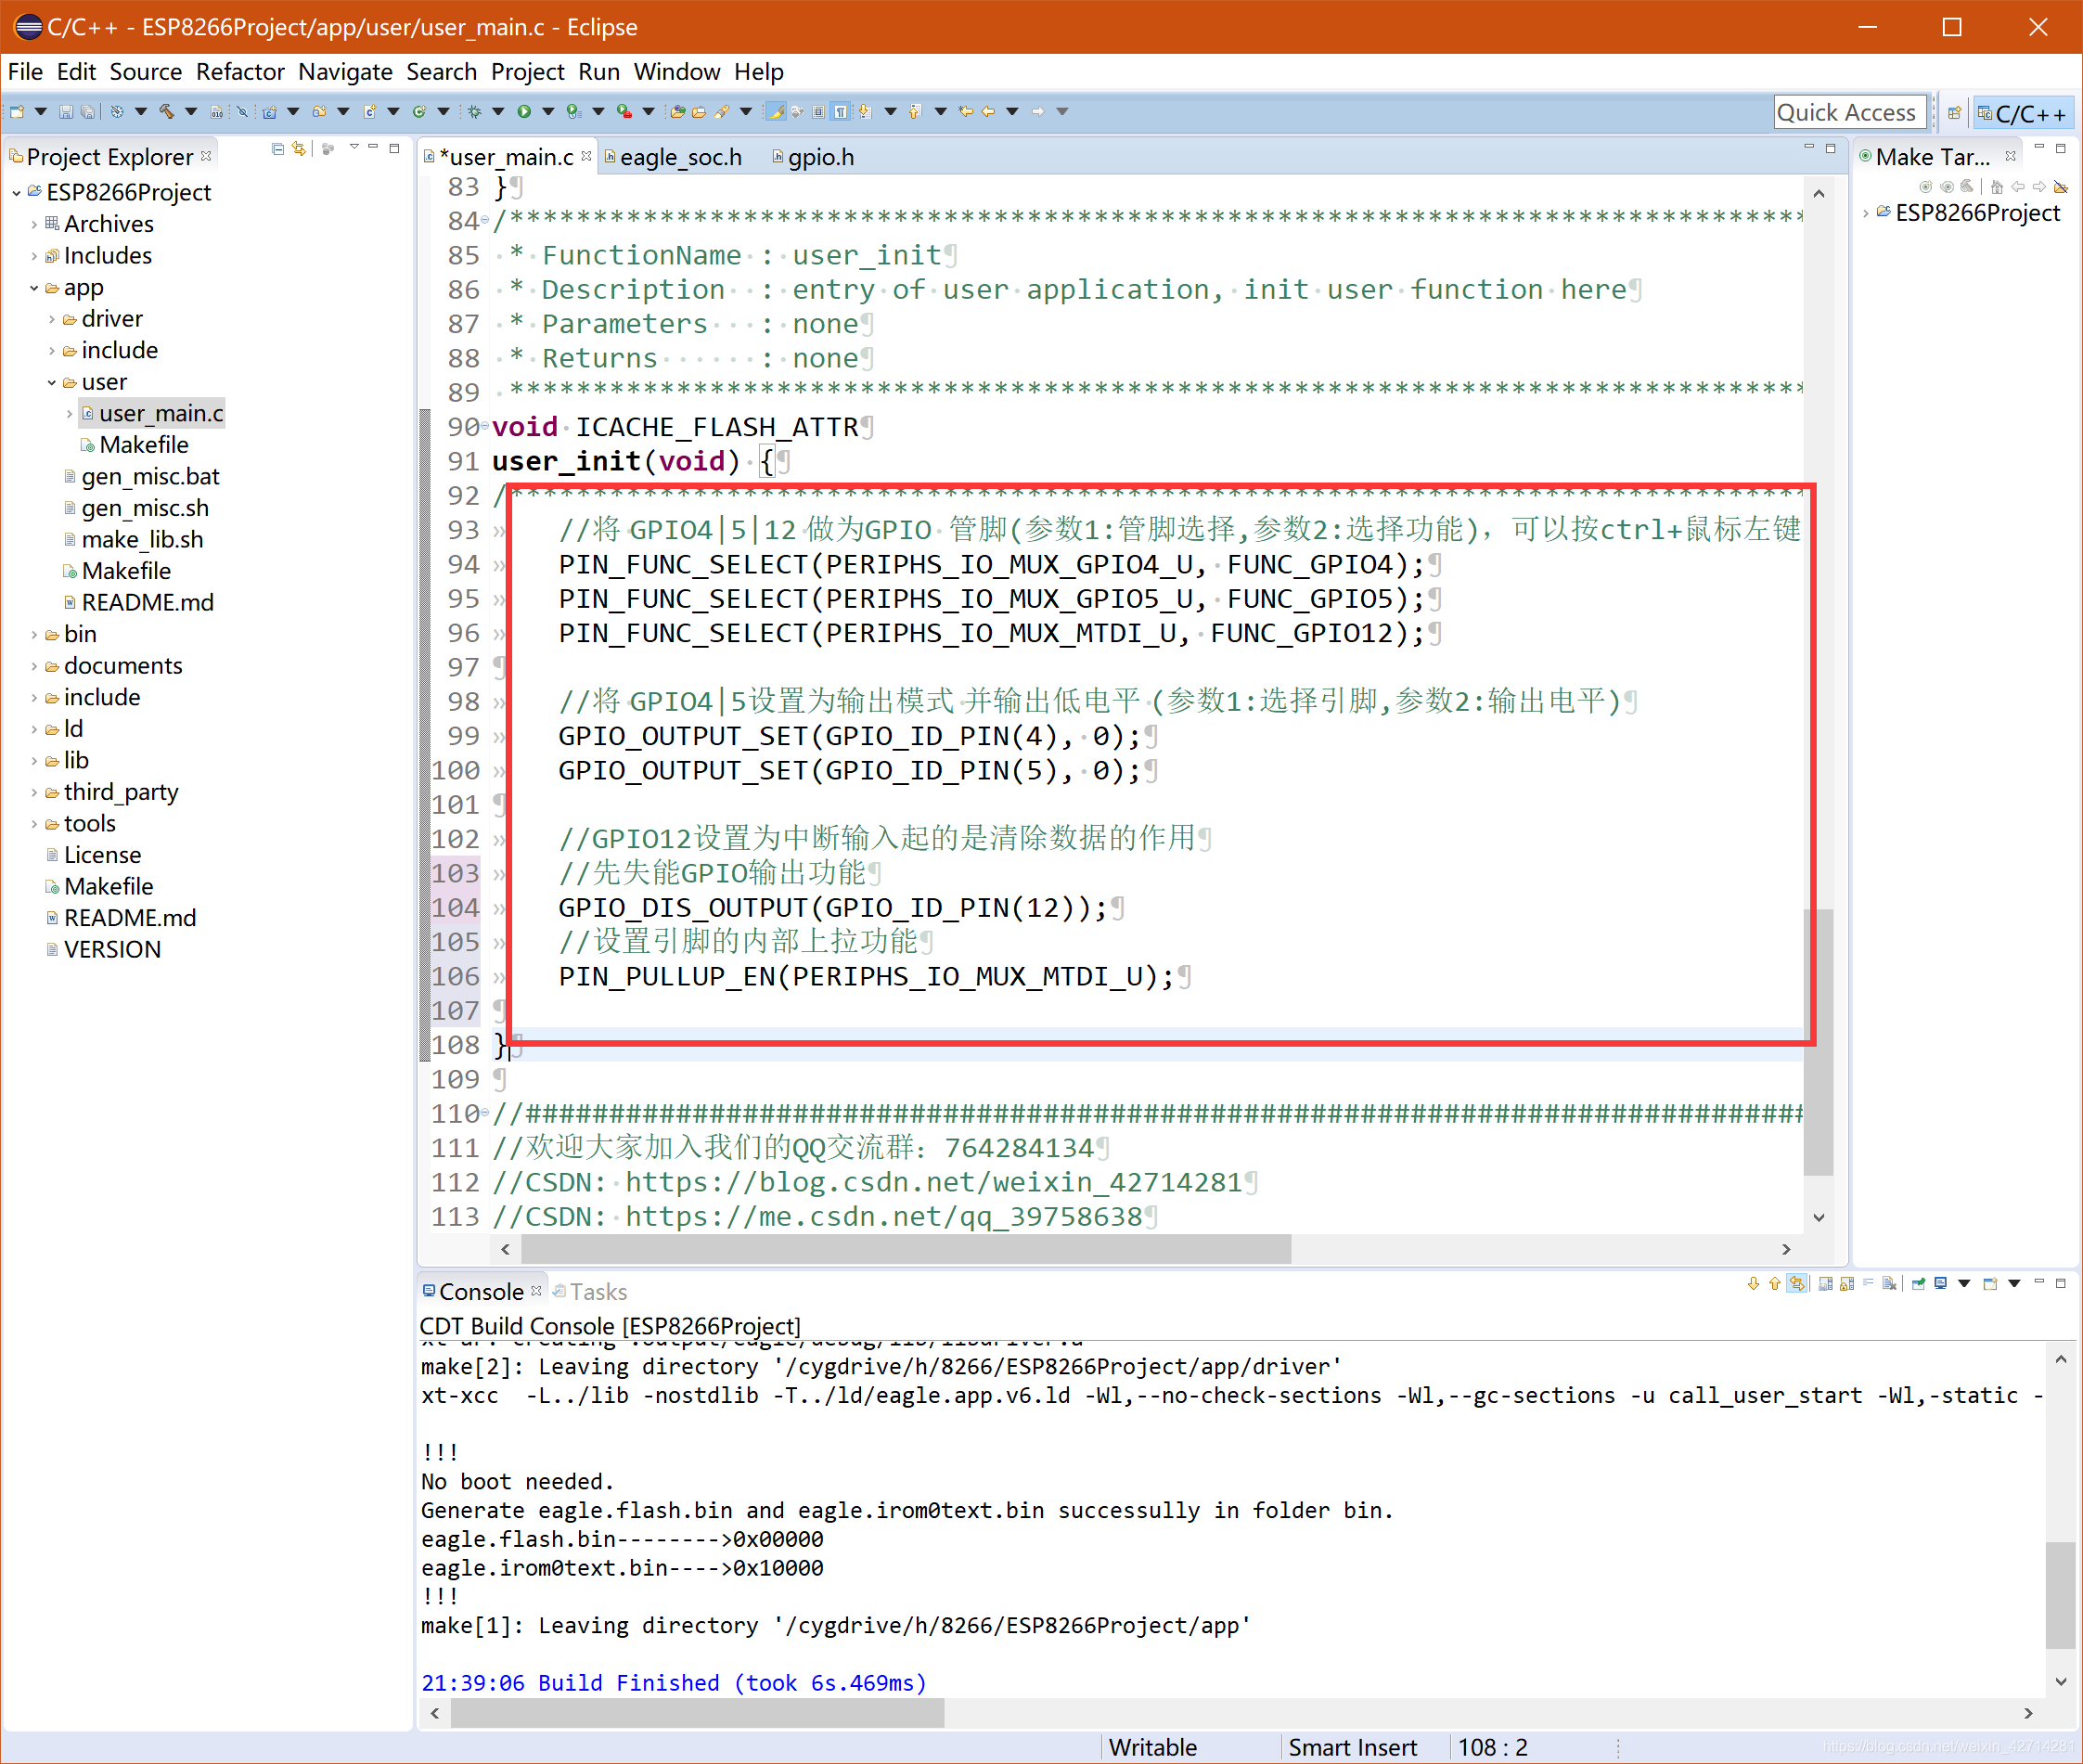Select gen_misc.bat in Project Explorer
Image resolution: width=2083 pixels, height=1764 pixels.
point(150,477)
